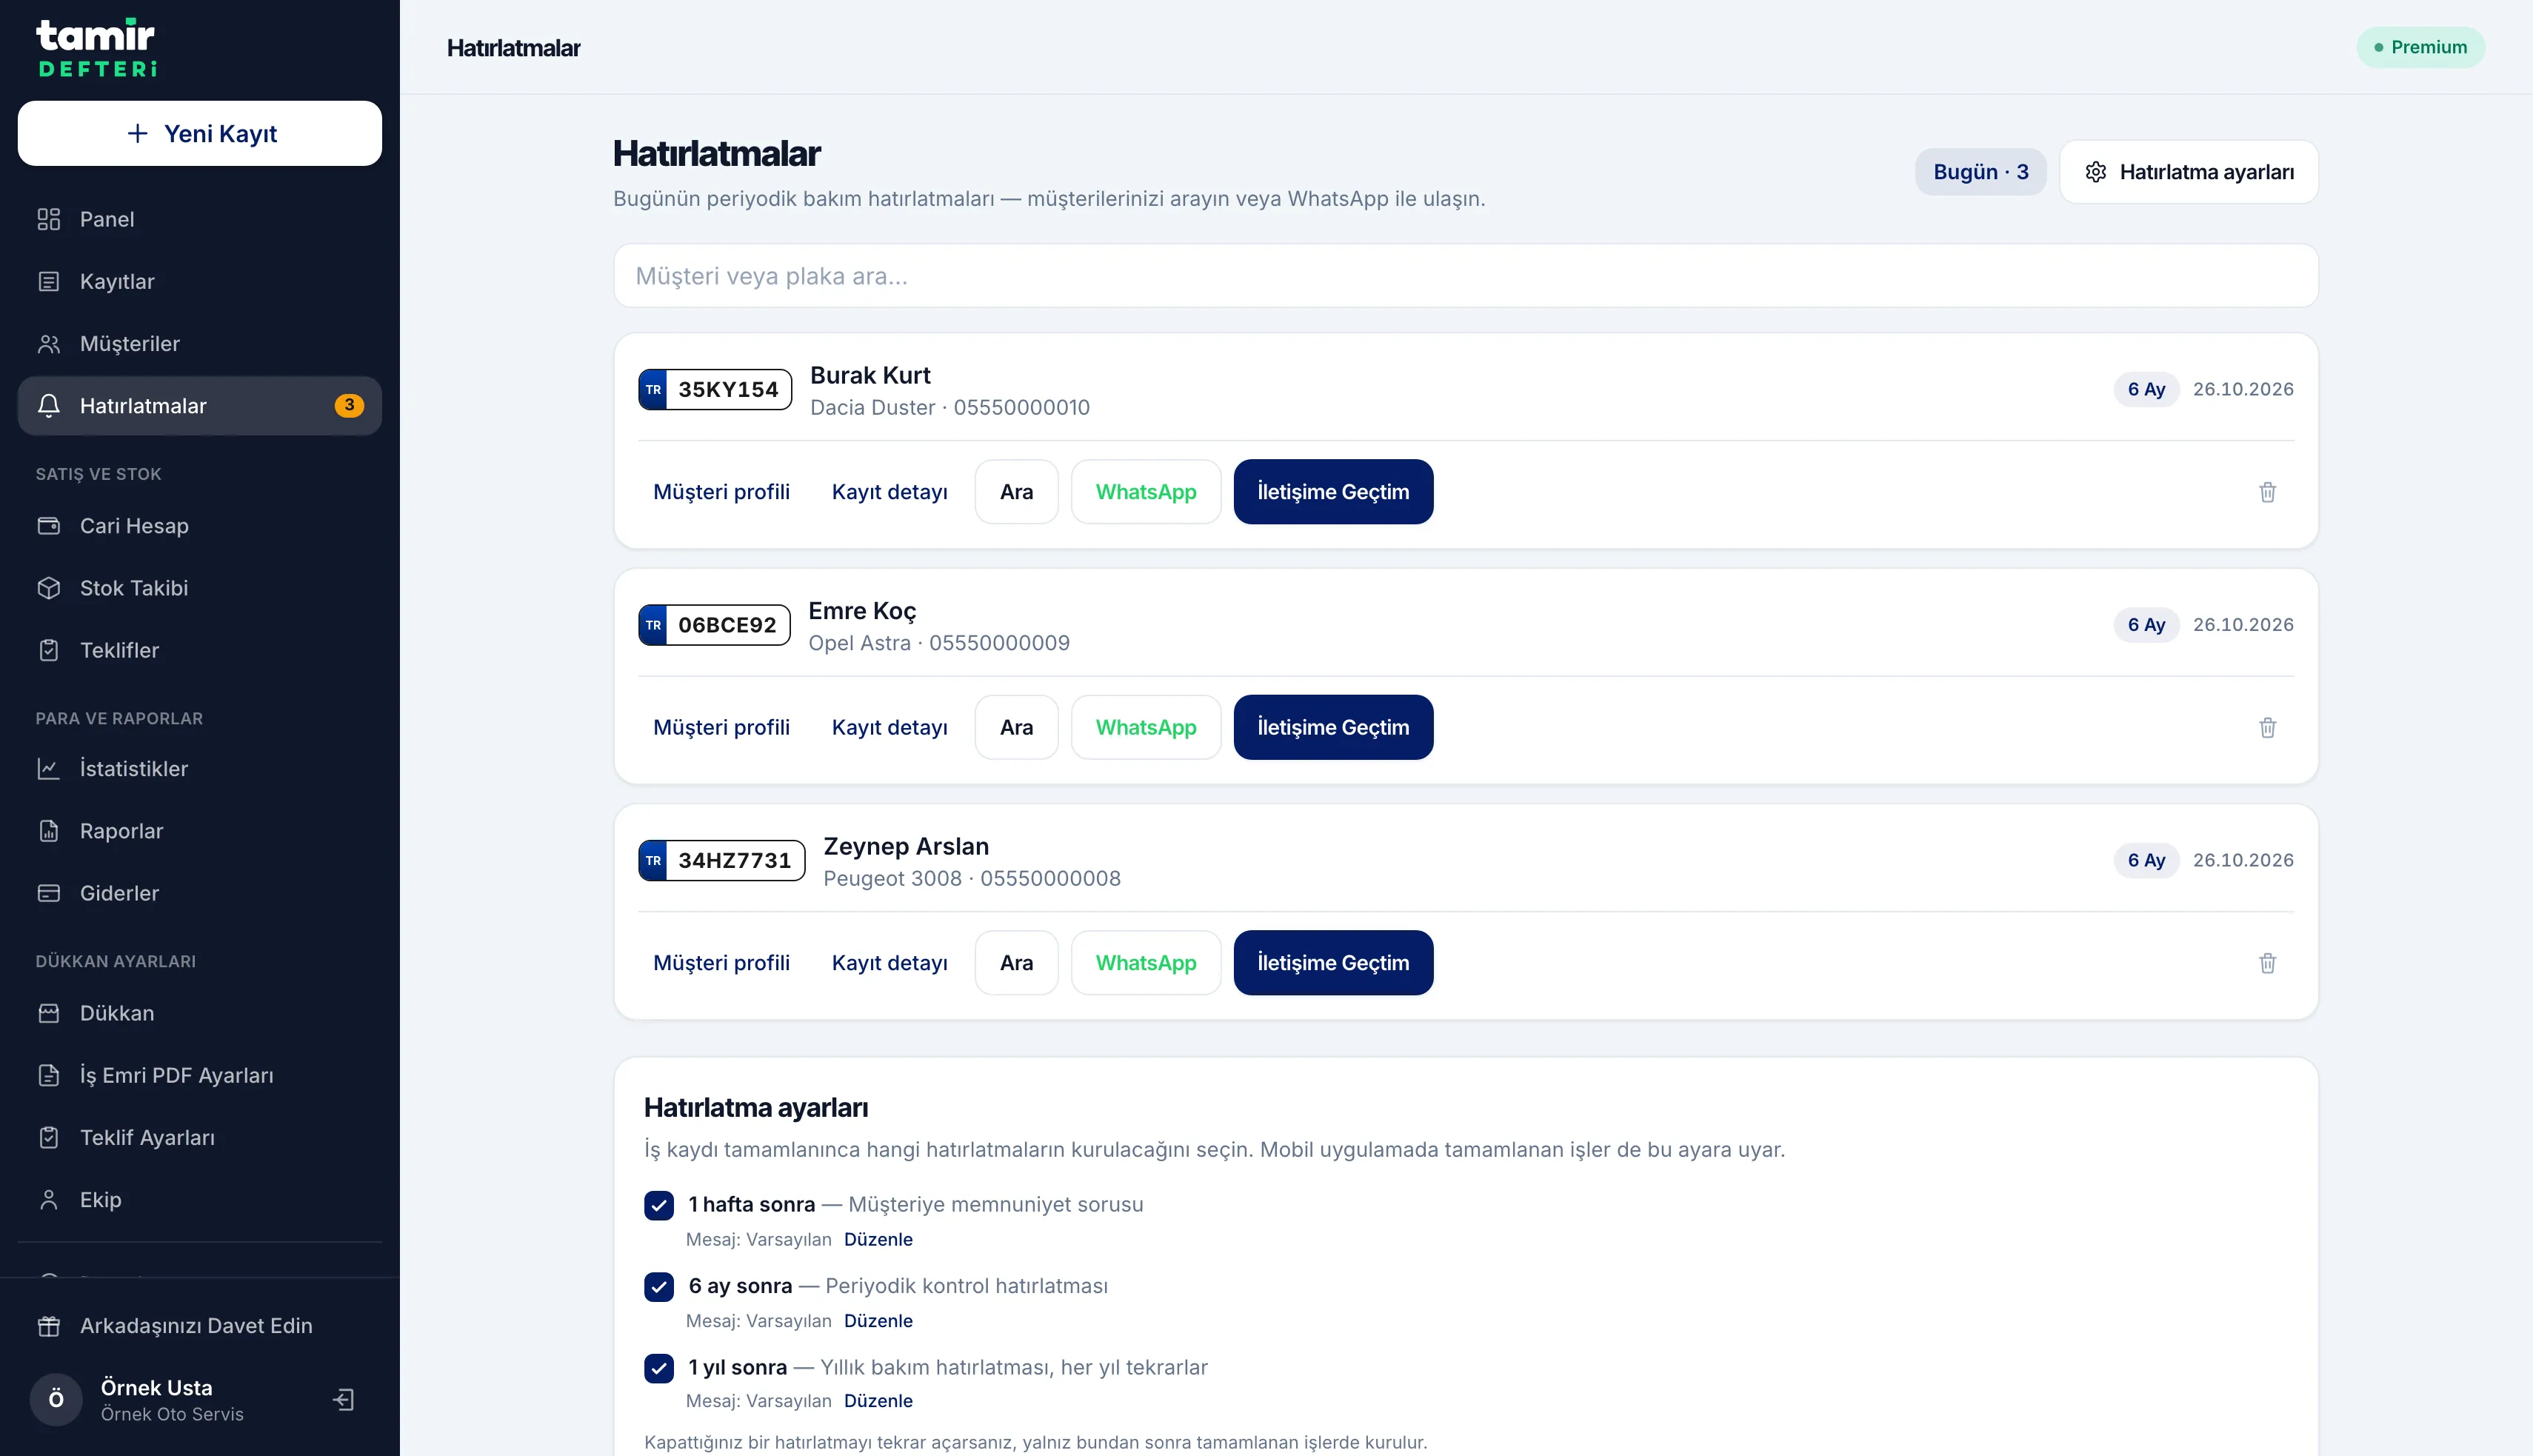Image resolution: width=2533 pixels, height=1456 pixels.
Task: Mark Emre Koç as İletişime Geçtim
Action: click(x=1333, y=727)
